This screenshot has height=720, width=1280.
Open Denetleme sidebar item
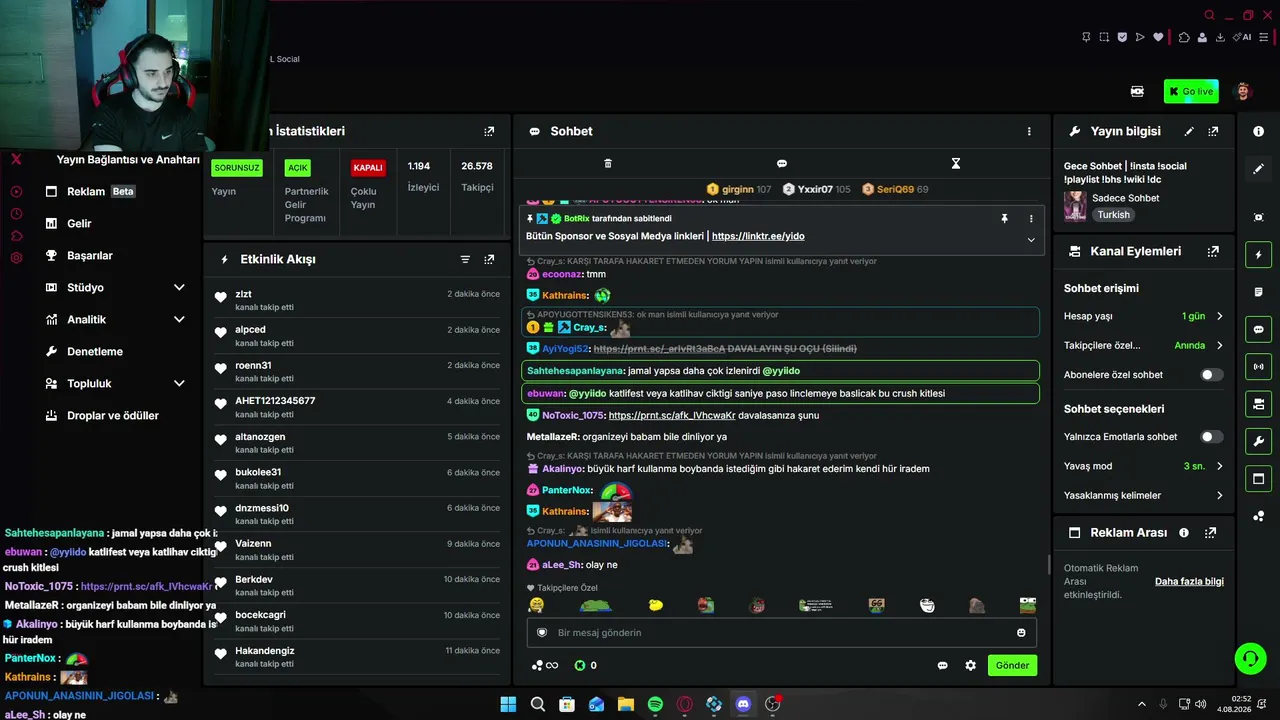point(84,352)
